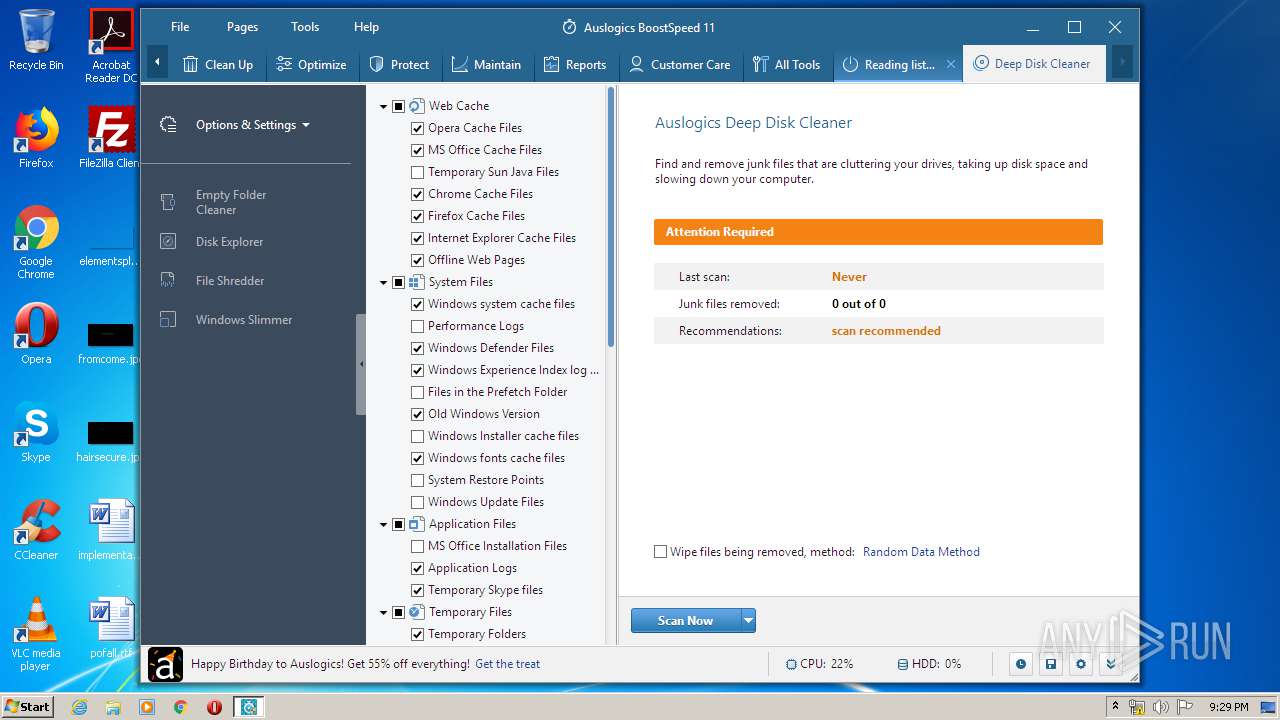
Task: Select the Skype desktop shortcut
Action: [x=36, y=434]
